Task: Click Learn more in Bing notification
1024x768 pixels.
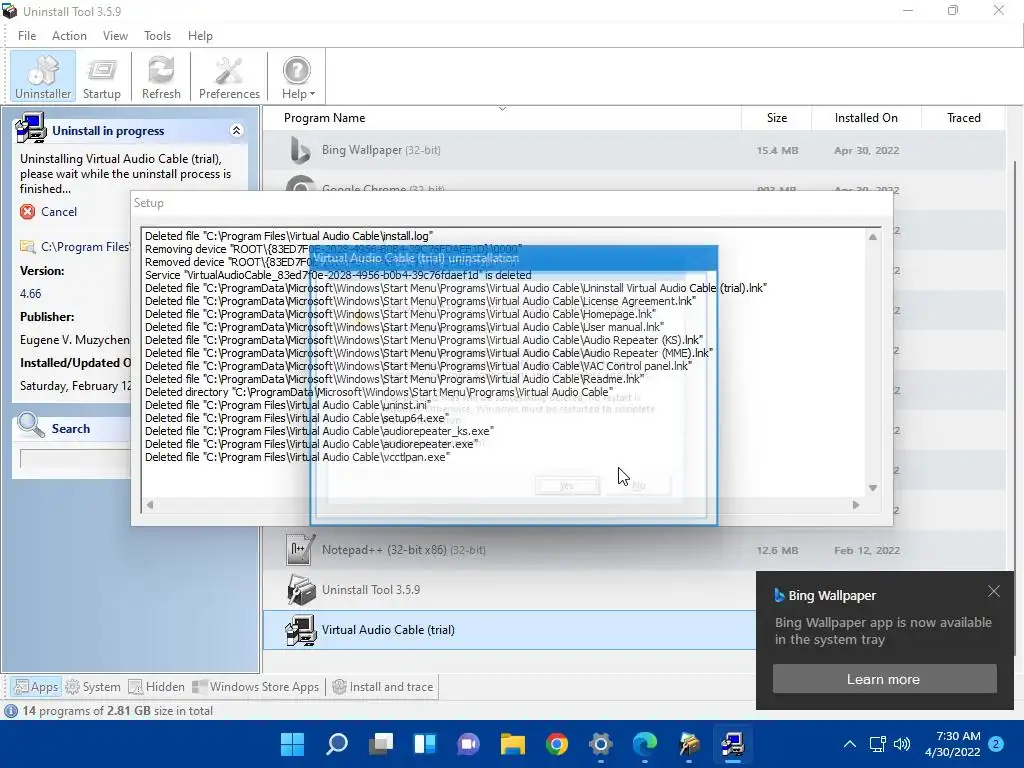Action: pos(884,679)
